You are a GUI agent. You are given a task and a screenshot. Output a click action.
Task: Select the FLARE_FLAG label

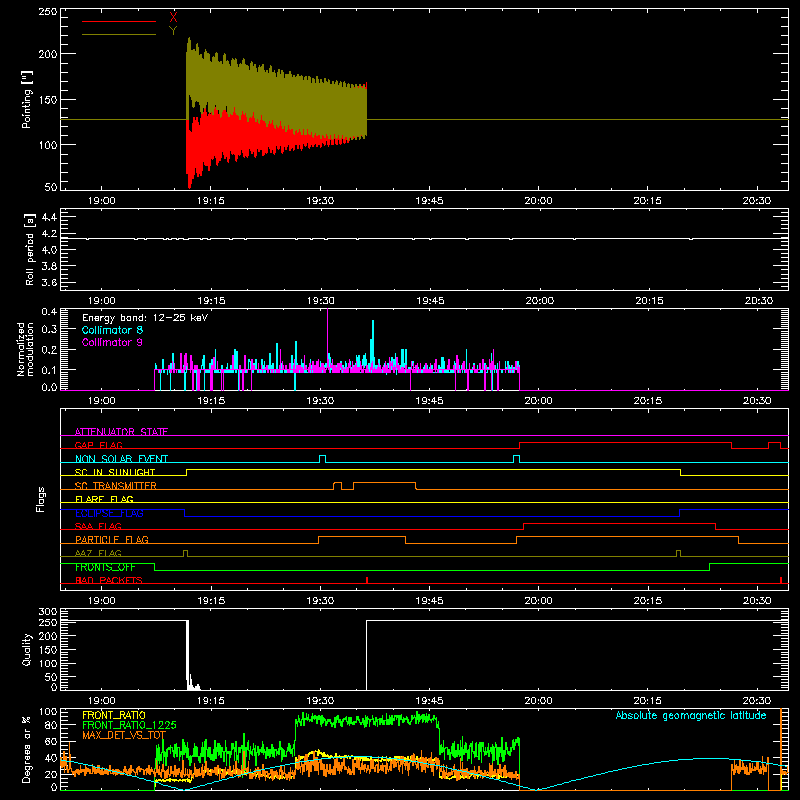(x=104, y=499)
